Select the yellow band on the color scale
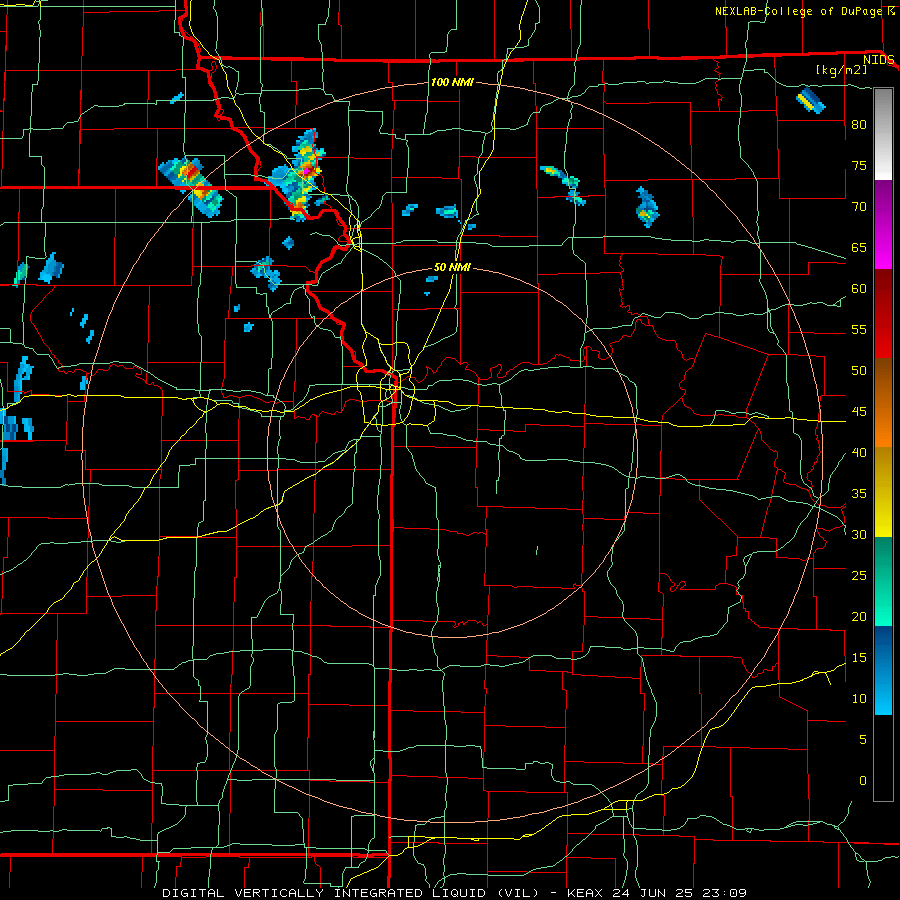Image resolution: width=900 pixels, height=900 pixels. coord(883,492)
